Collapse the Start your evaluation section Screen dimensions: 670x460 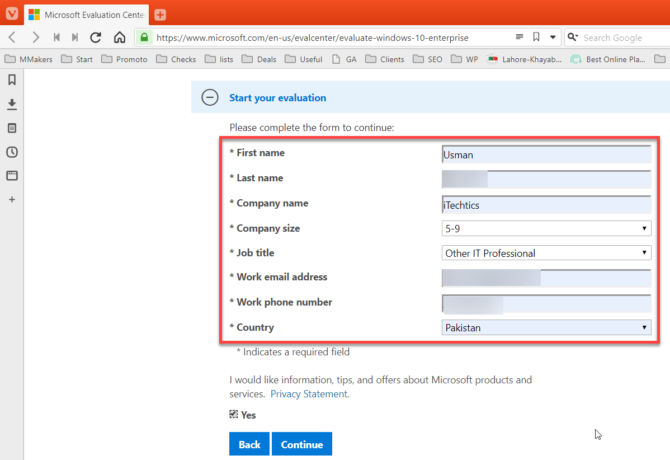click(210, 97)
